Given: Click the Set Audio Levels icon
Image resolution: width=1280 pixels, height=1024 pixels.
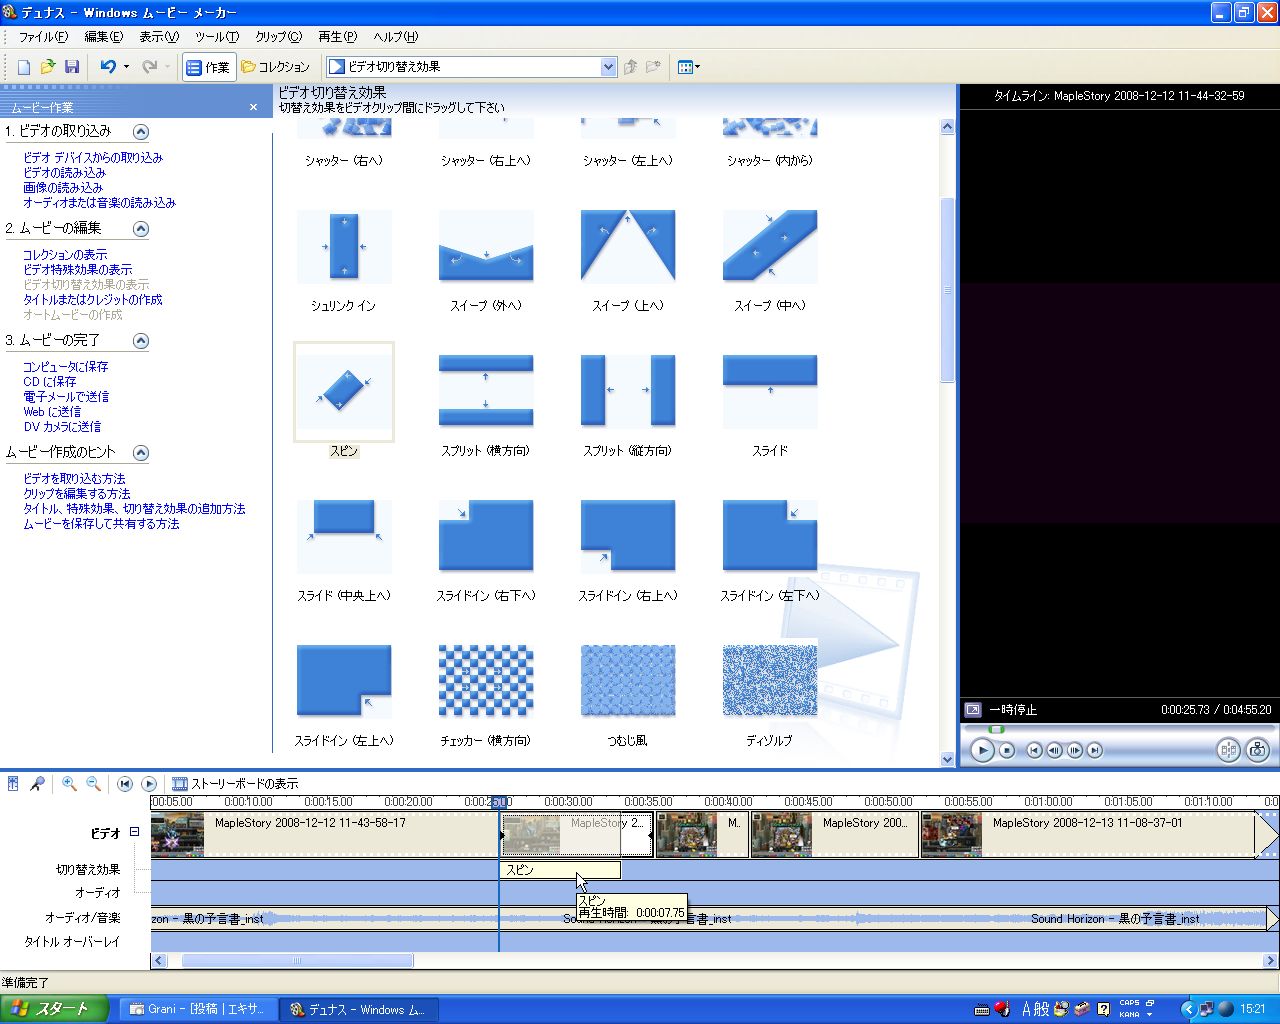Looking at the screenshot, I should pyautogui.click(x=13, y=784).
